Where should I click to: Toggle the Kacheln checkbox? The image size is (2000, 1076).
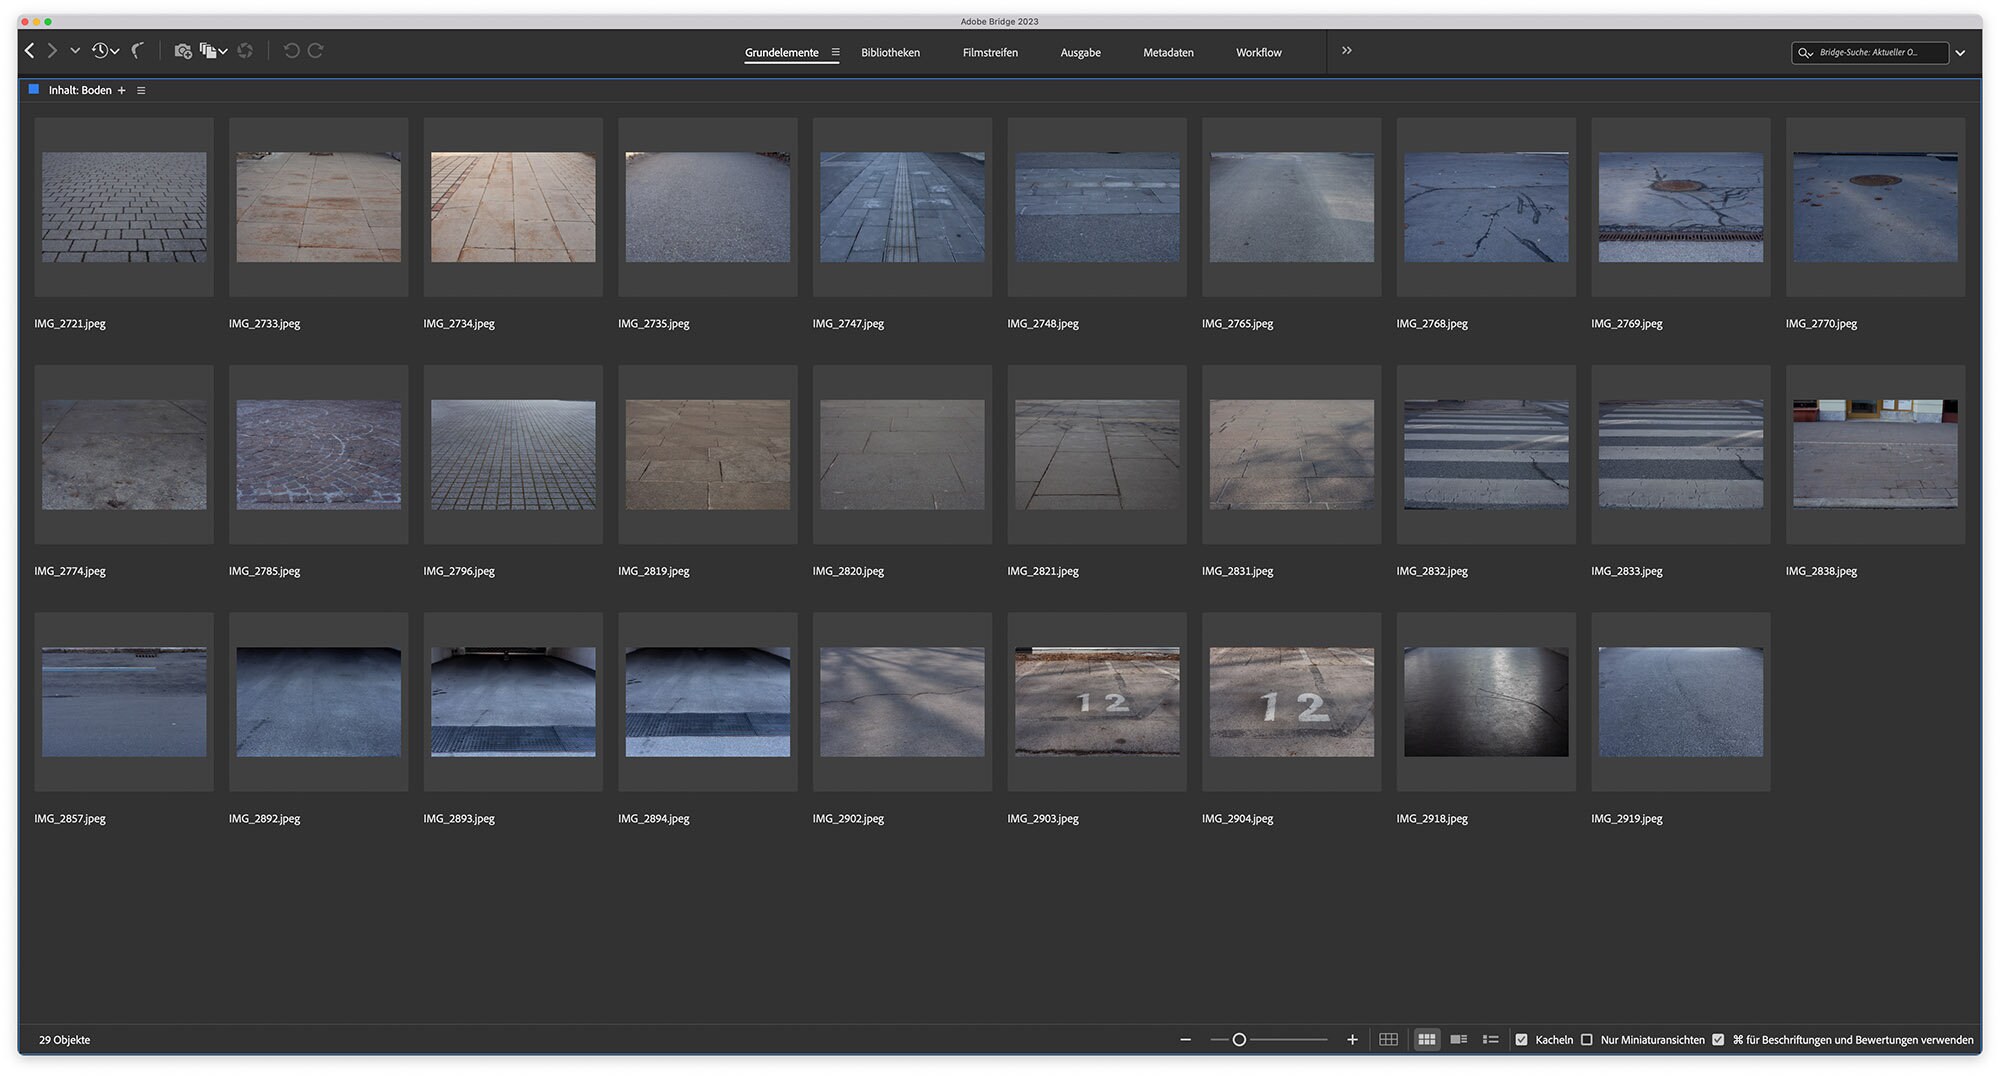(1523, 1040)
